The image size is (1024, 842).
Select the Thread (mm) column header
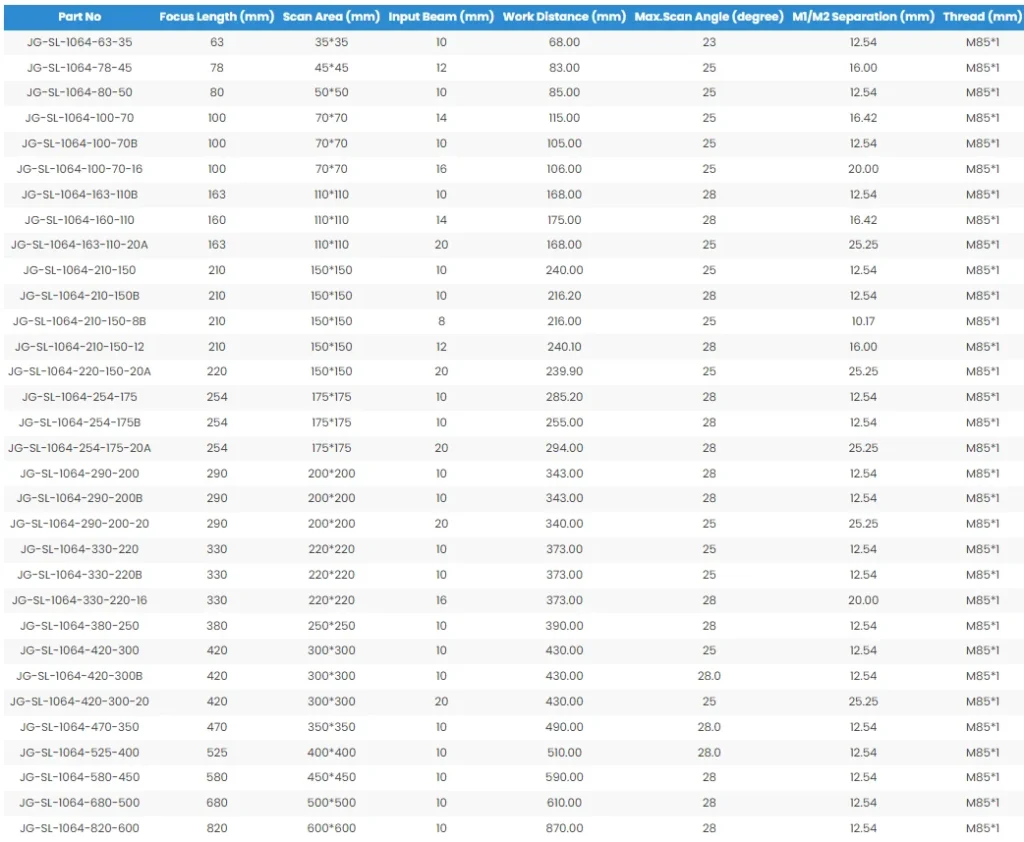tap(982, 17)
